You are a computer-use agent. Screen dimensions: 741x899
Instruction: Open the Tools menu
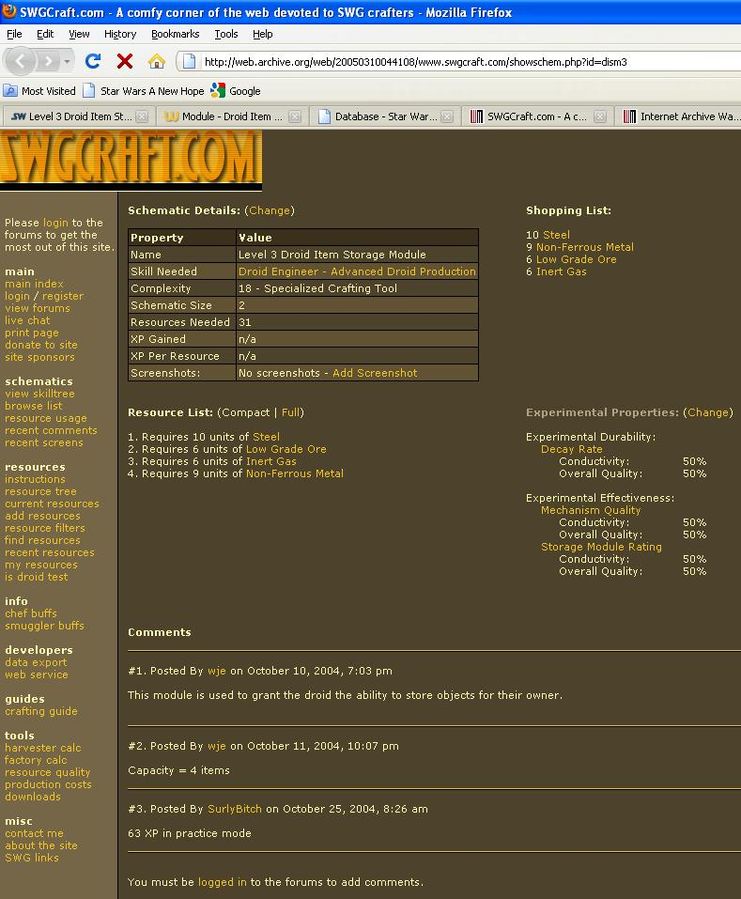226,34
